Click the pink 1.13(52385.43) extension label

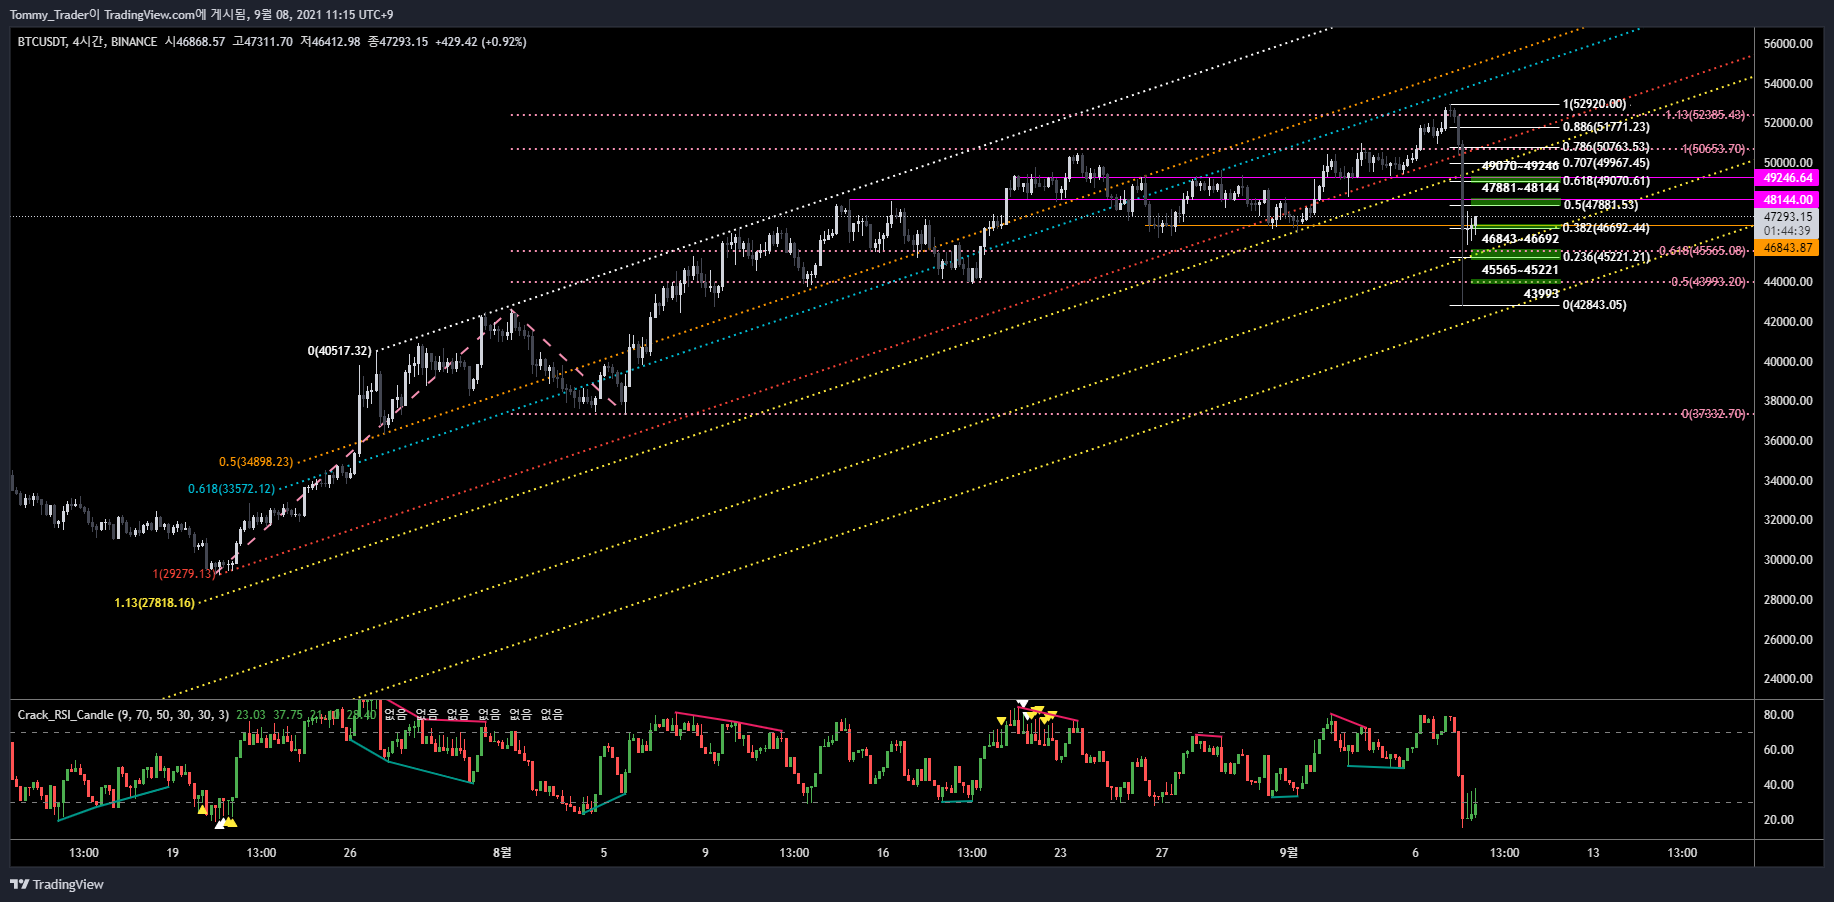pos(1706,115)
